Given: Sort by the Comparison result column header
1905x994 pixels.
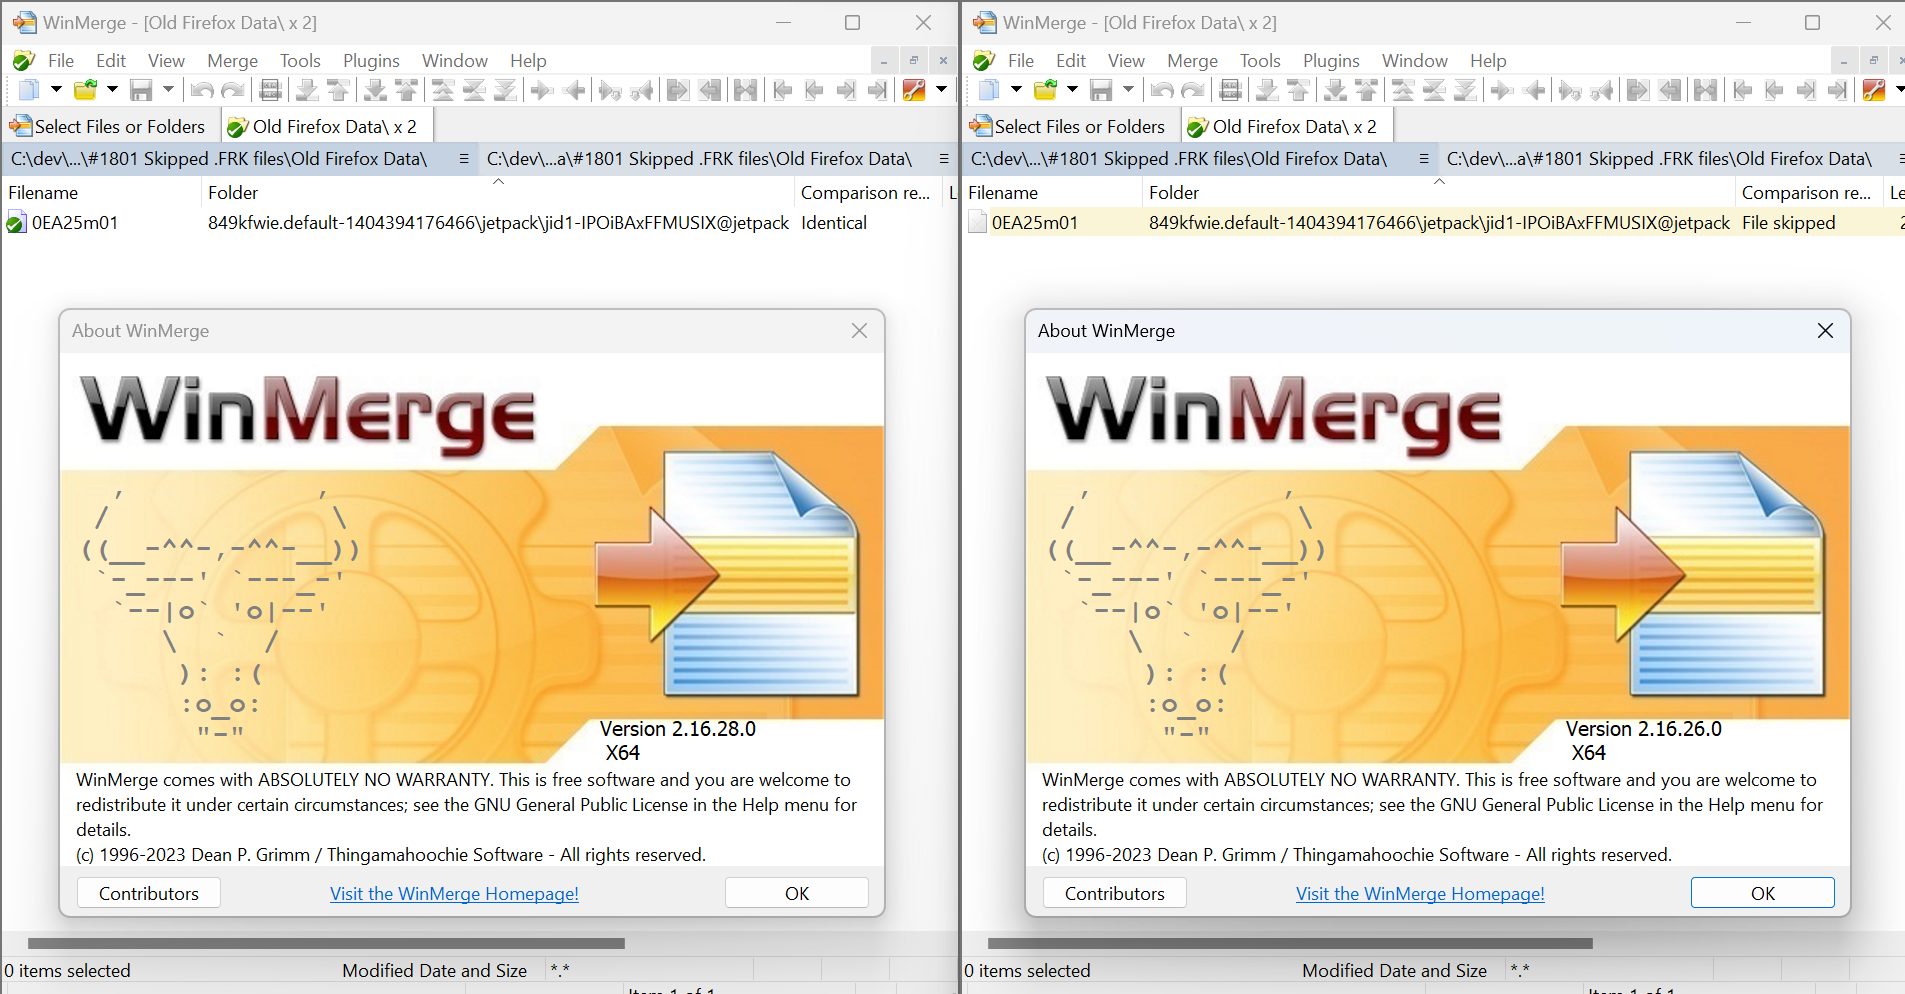Looking at the screenshot, I should tap(866, 192).
